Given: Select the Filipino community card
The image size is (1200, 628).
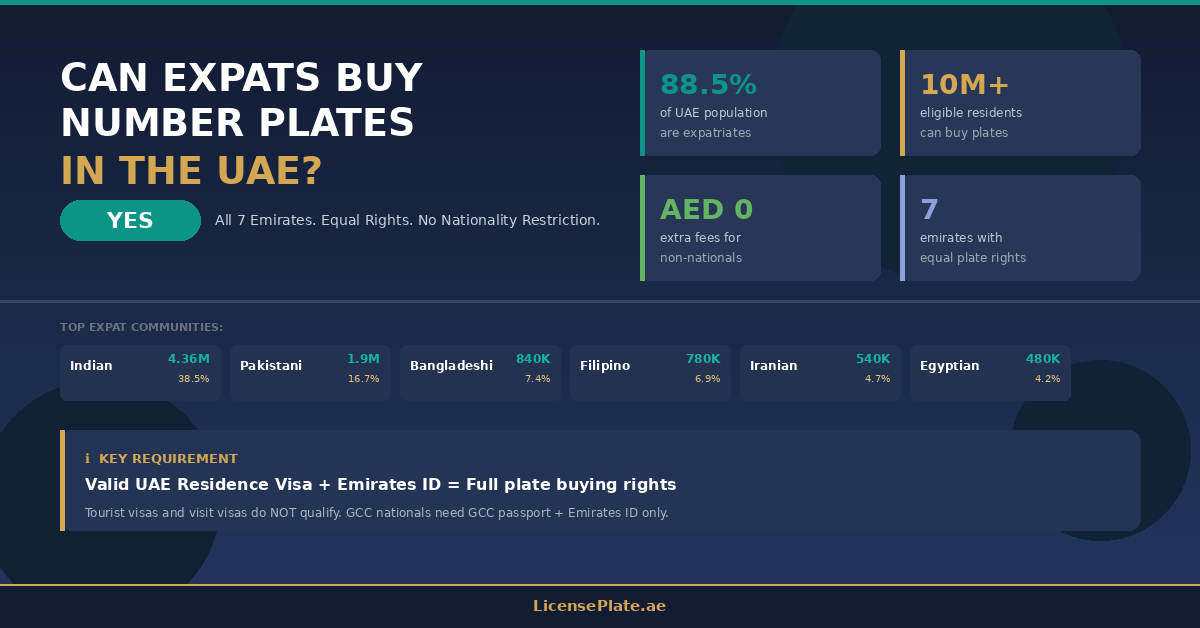Looking at the screenshot, I should point(650,373).
